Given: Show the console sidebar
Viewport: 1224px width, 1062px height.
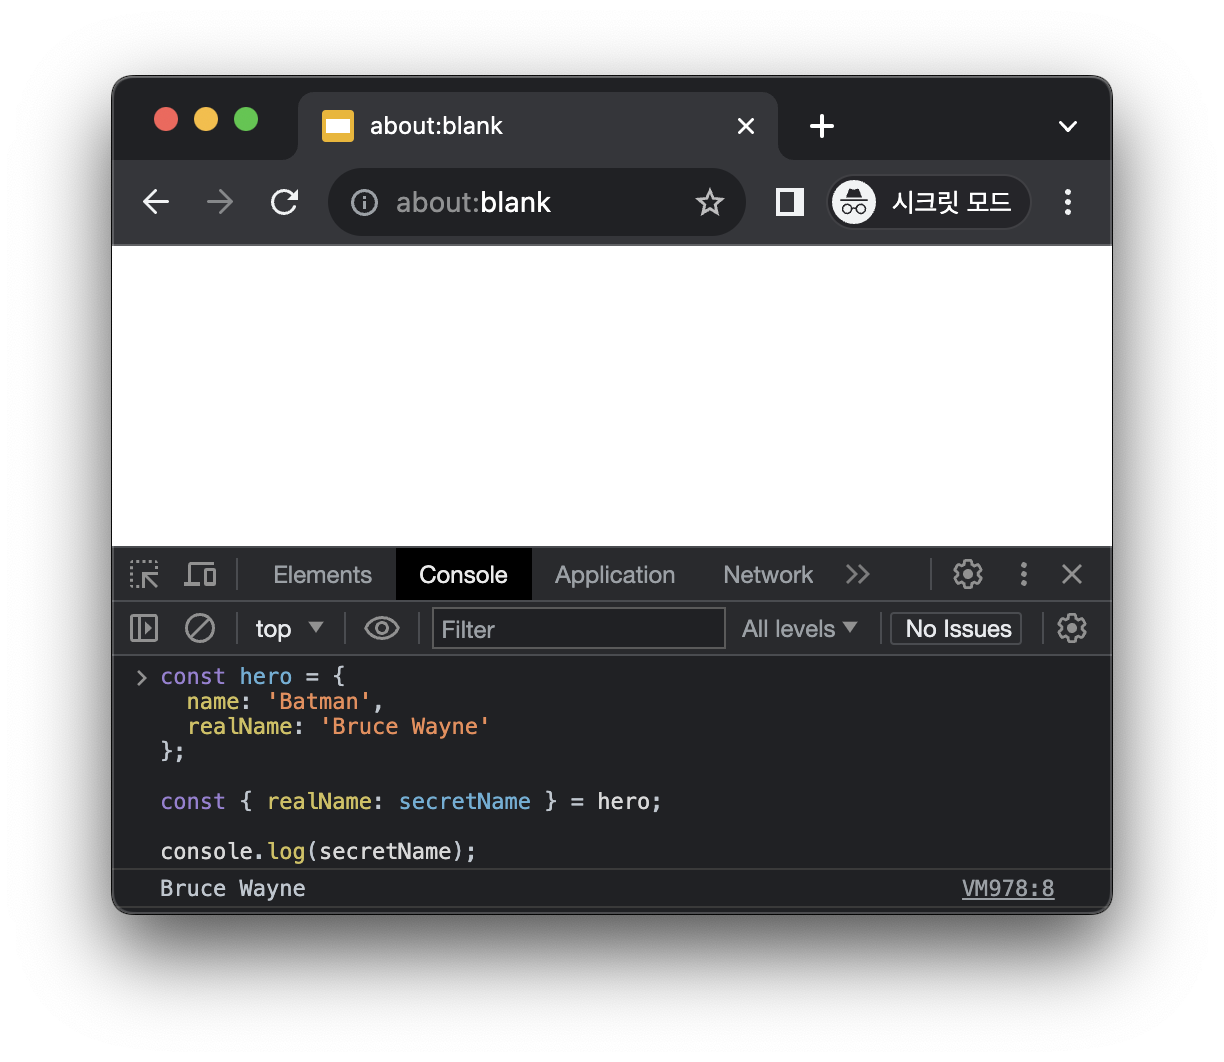Looking at the screenshot, I should pos(144,628).
